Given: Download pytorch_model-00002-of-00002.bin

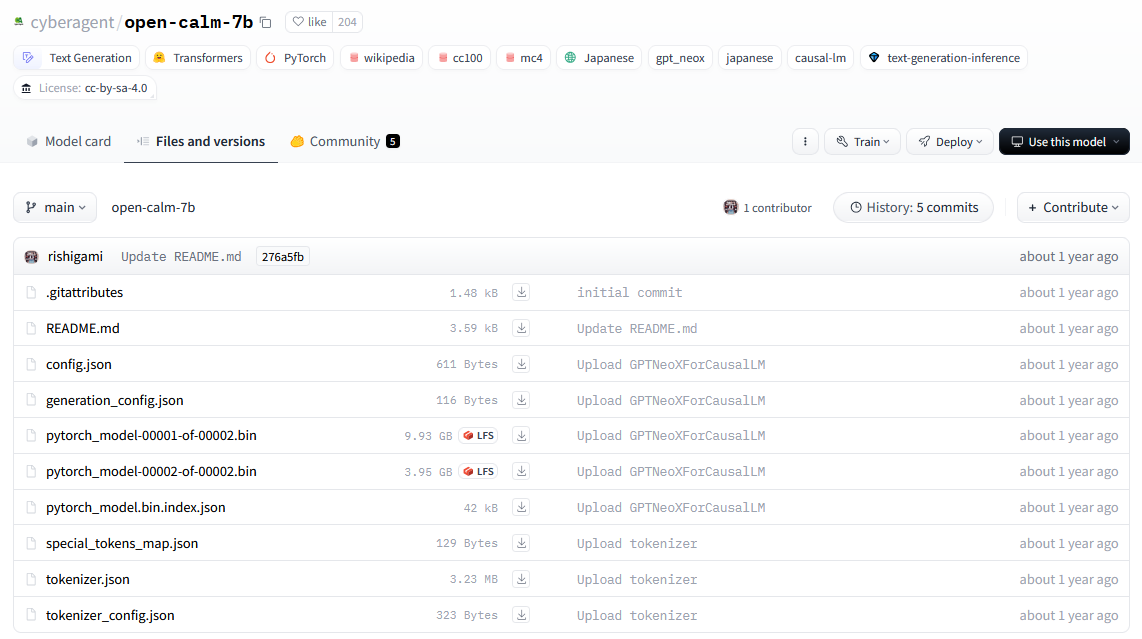Looking at the screenshot, I should pyautogui.click(x=521, y=471).
